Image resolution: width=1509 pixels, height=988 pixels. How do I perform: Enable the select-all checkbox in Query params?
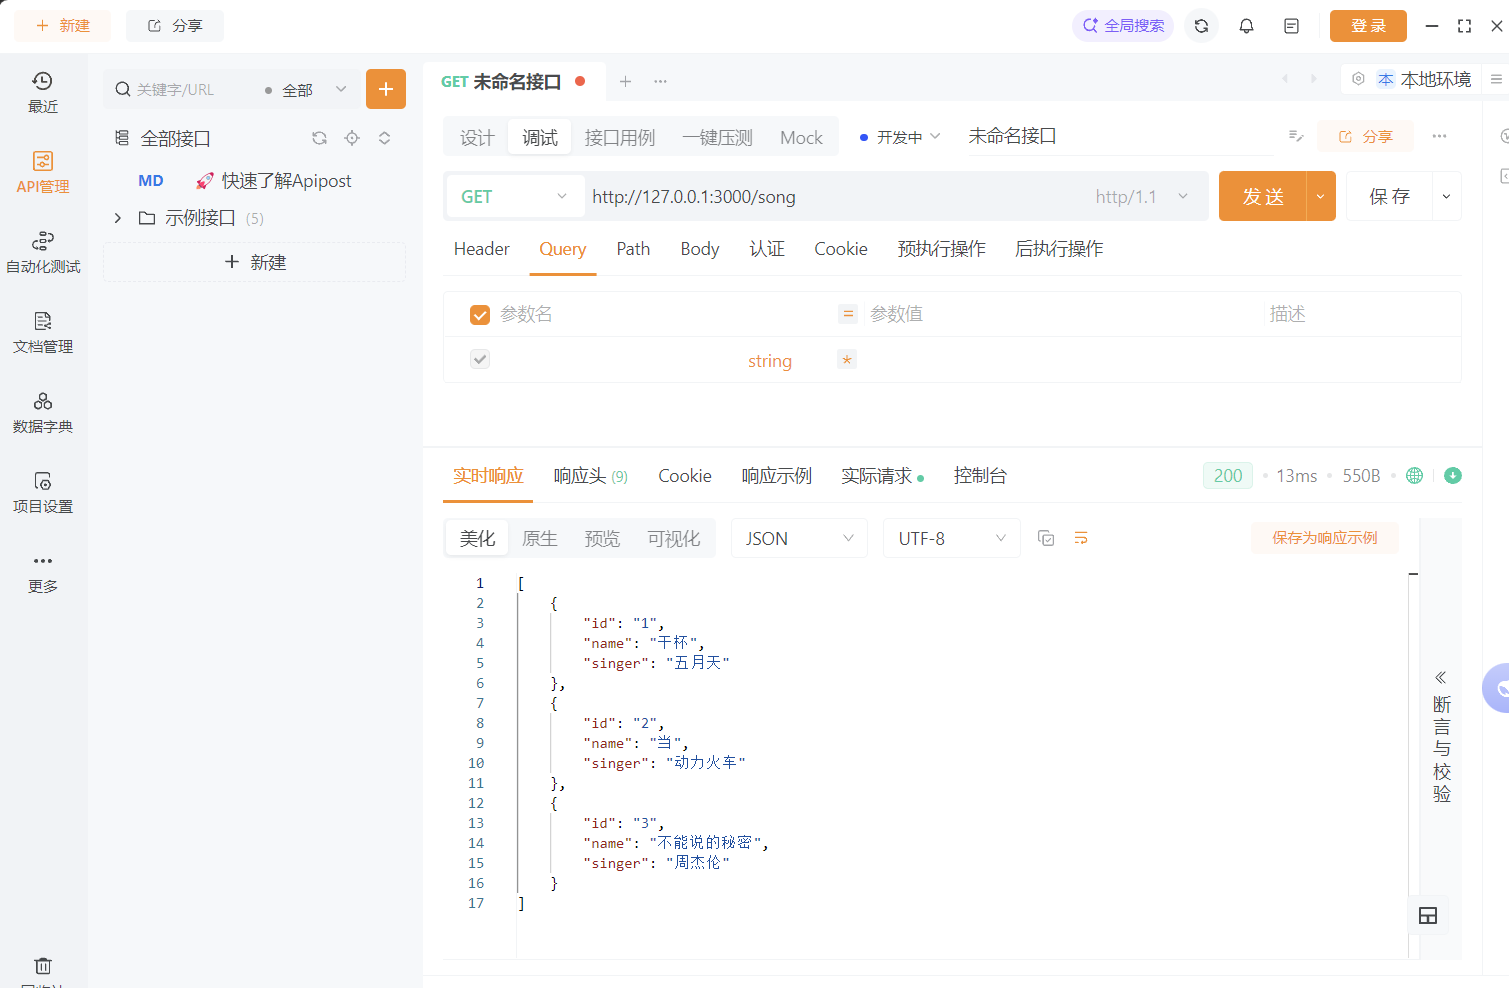(x=480, y=313)
